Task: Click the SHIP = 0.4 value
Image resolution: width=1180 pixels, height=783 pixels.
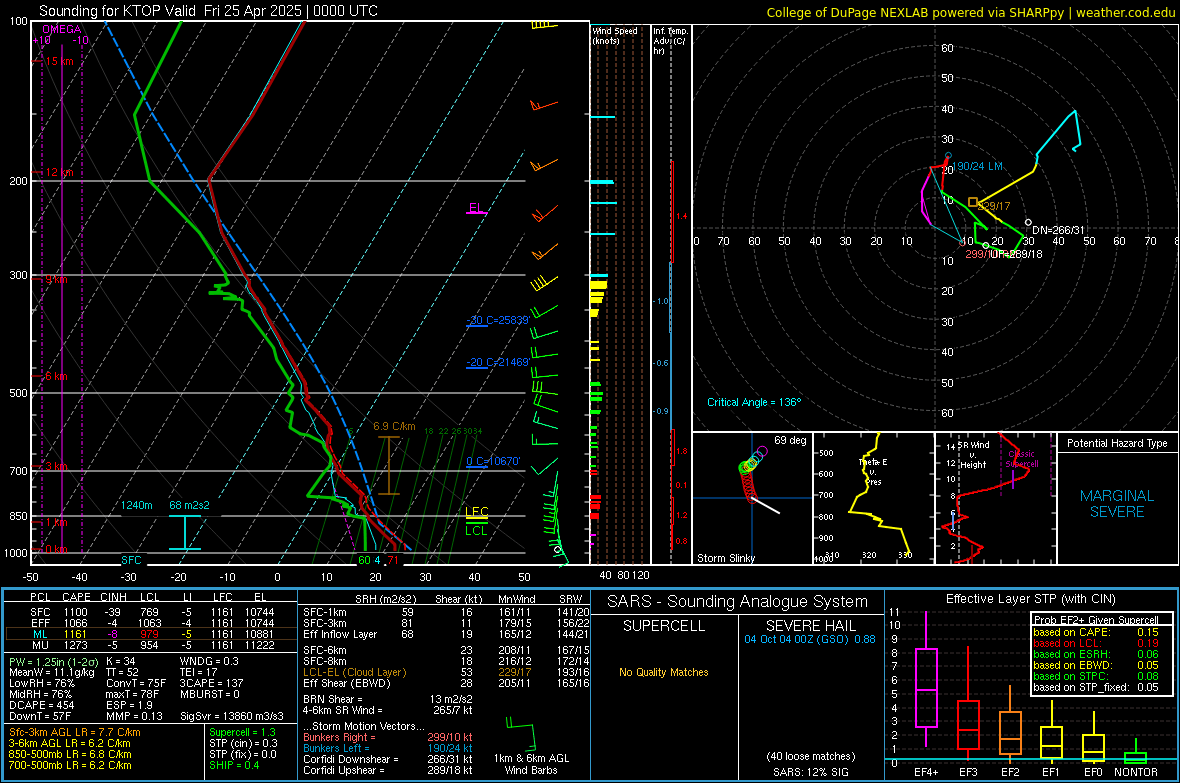Action: (234, 765)
